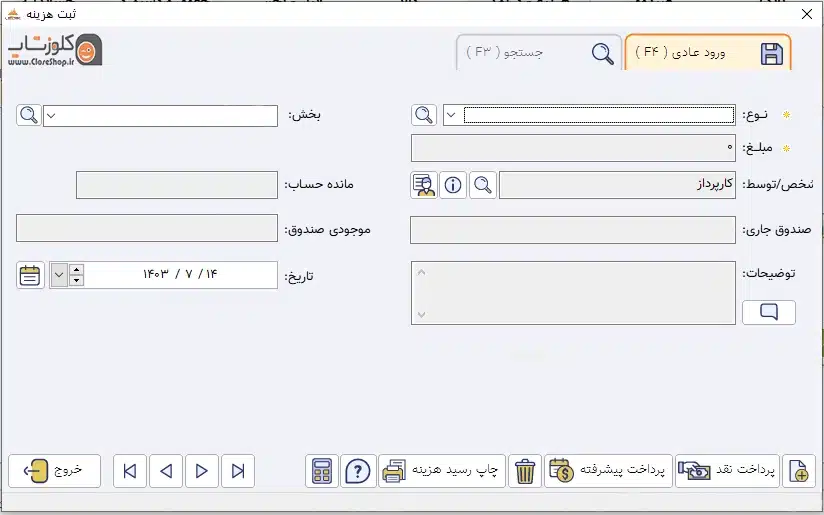824x515 pixels.
Task: Open the comment bubble button under توضیحات
Action: 769,312
